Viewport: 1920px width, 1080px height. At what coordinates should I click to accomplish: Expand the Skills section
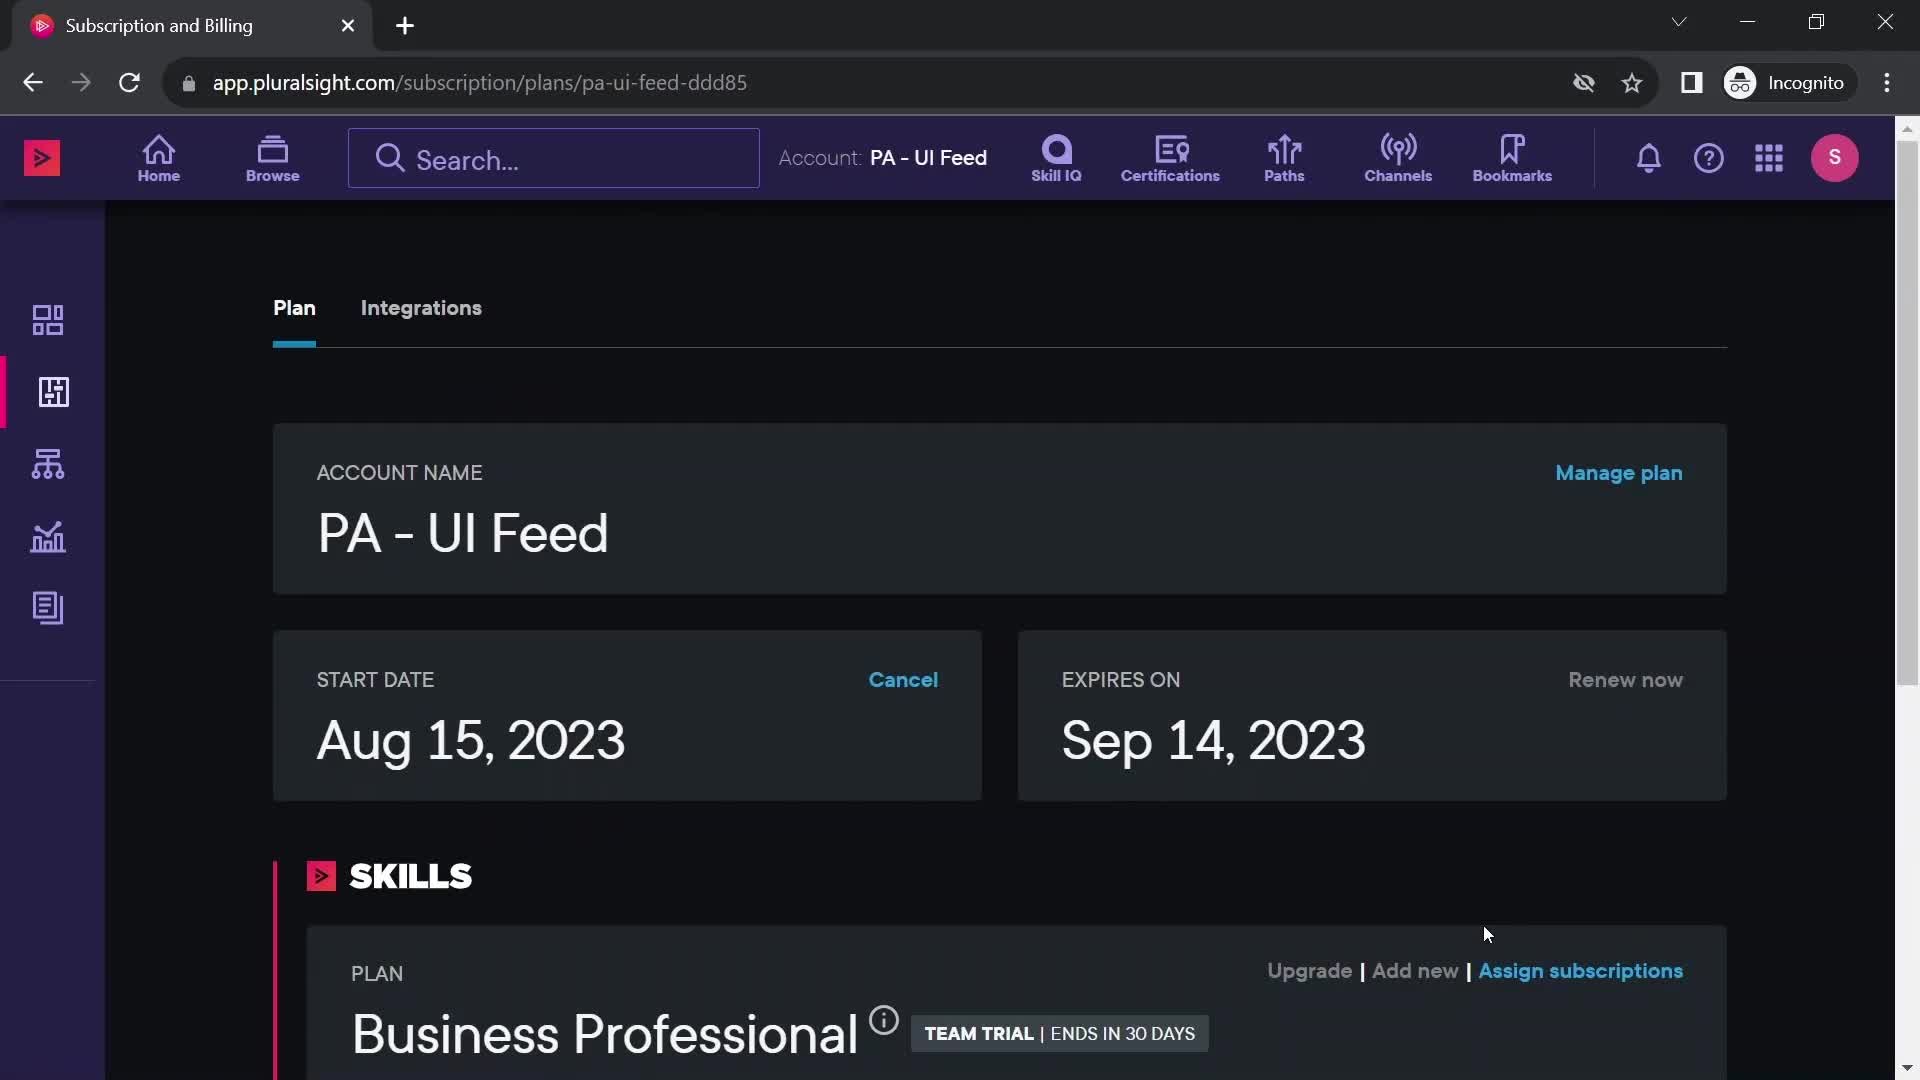click(322, 876)
